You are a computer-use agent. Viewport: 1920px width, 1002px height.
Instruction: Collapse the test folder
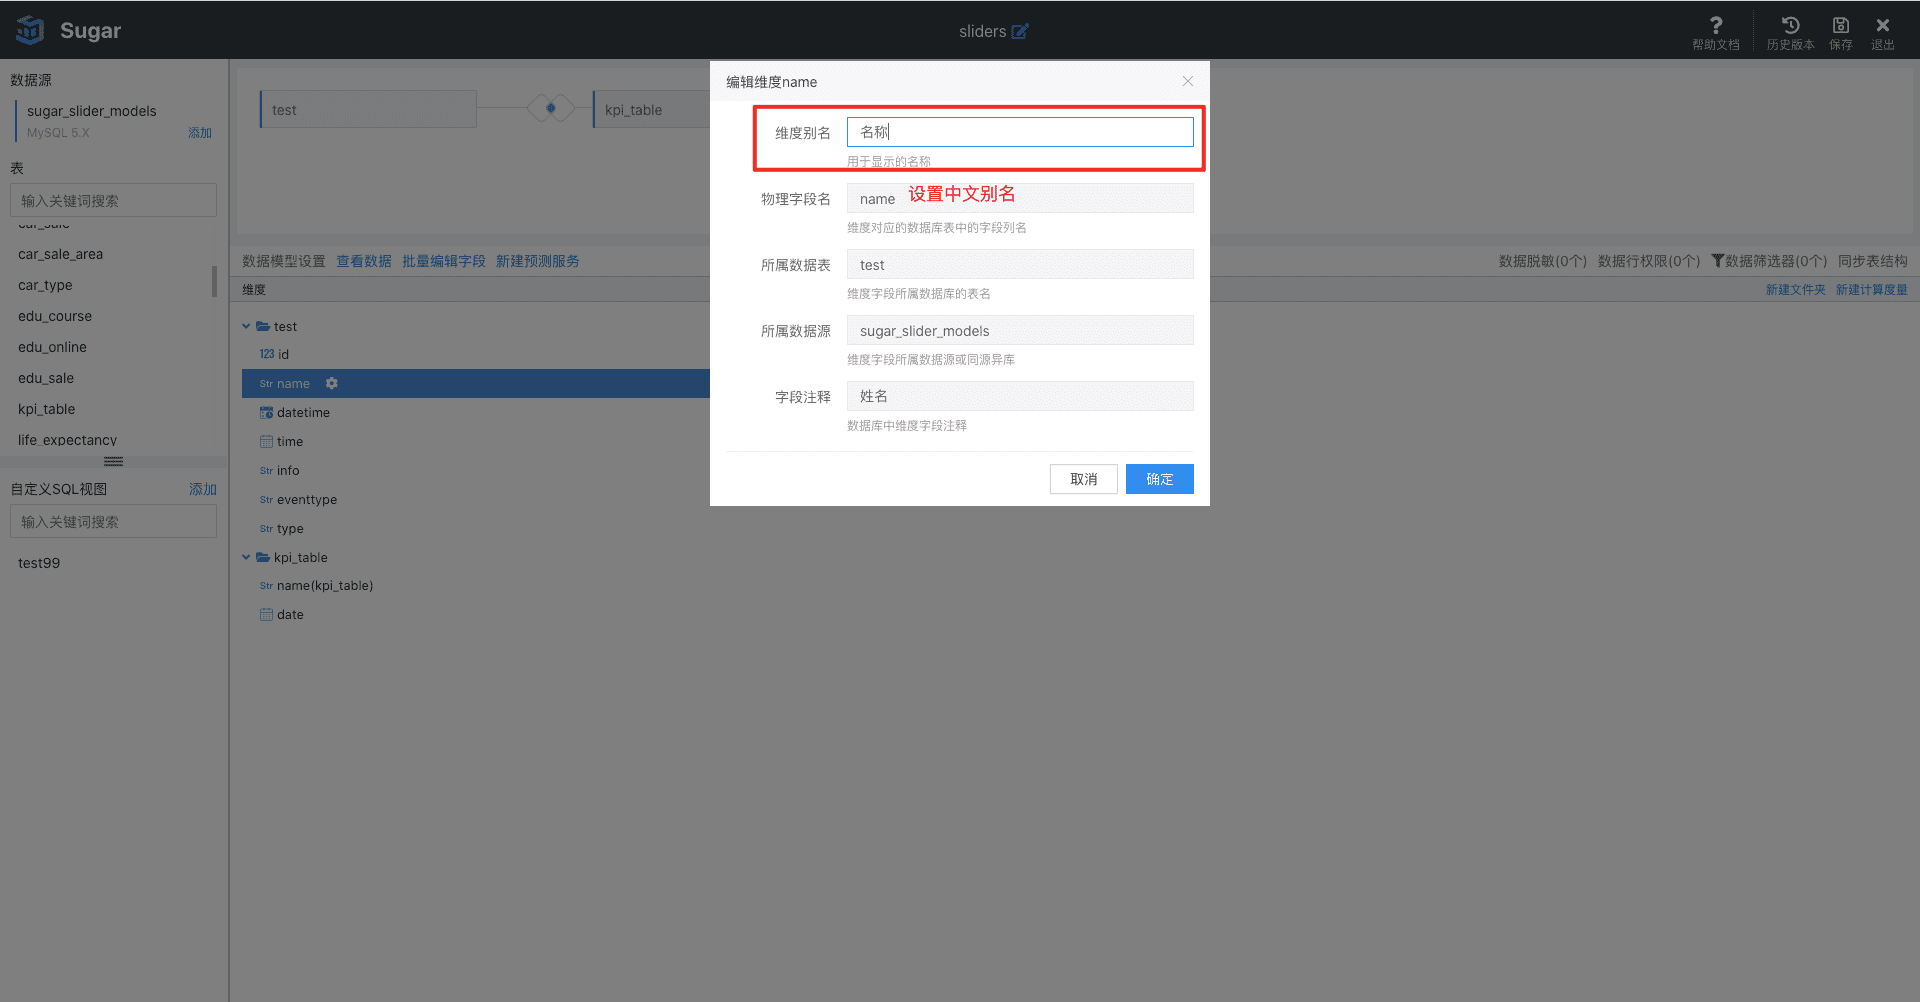coord(246,326)
